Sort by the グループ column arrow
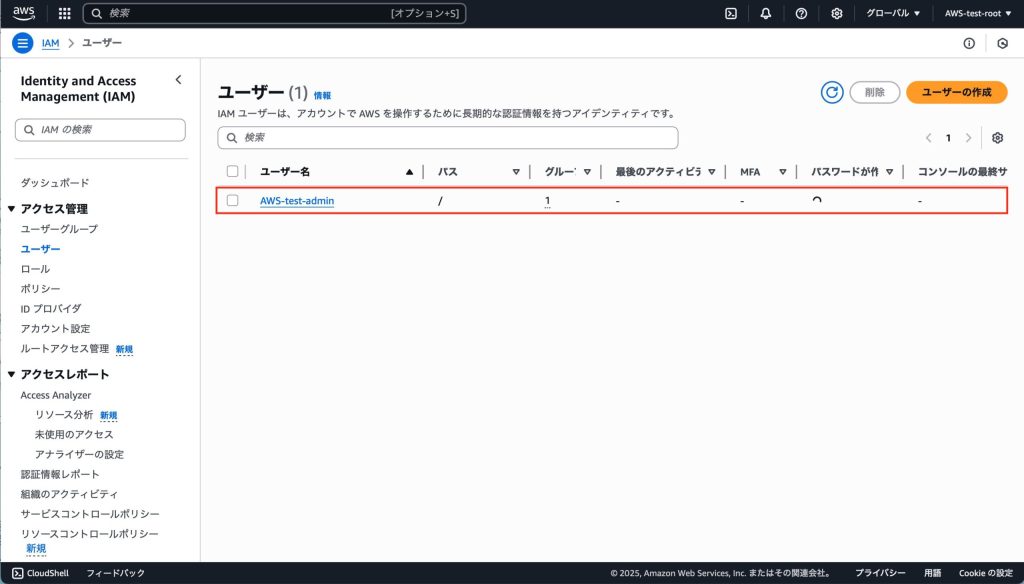 tap(587, 172)
